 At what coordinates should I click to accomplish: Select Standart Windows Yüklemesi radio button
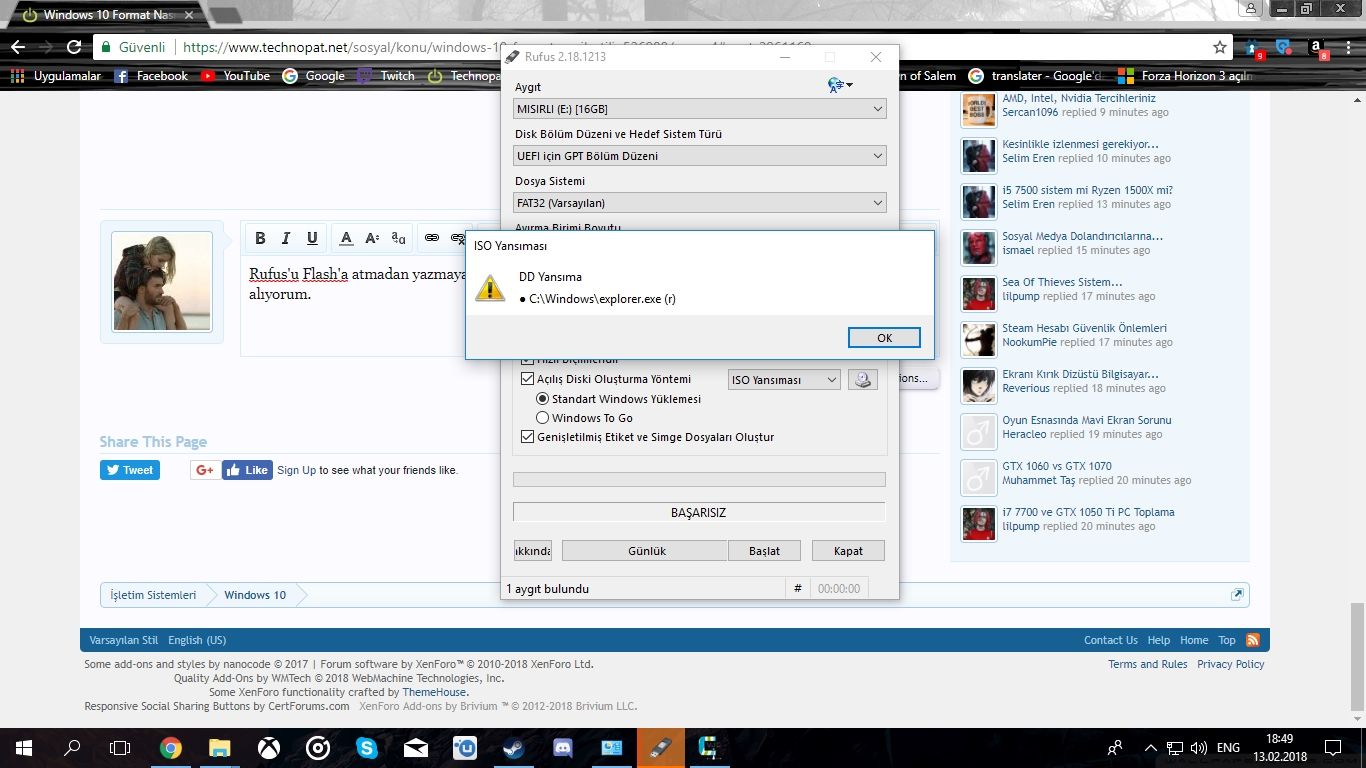543,399
